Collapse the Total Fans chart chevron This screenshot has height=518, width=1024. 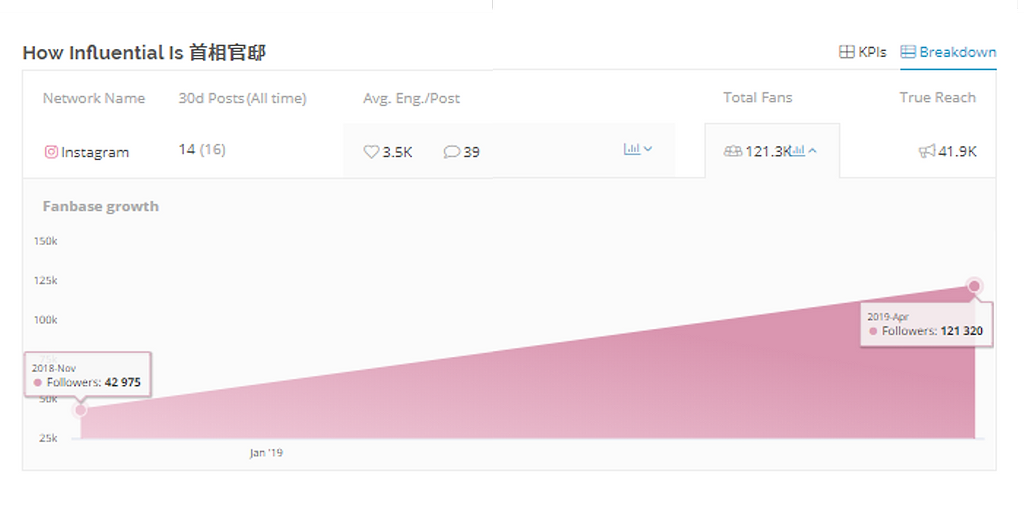pyautogui.click(x=812, y=151)
